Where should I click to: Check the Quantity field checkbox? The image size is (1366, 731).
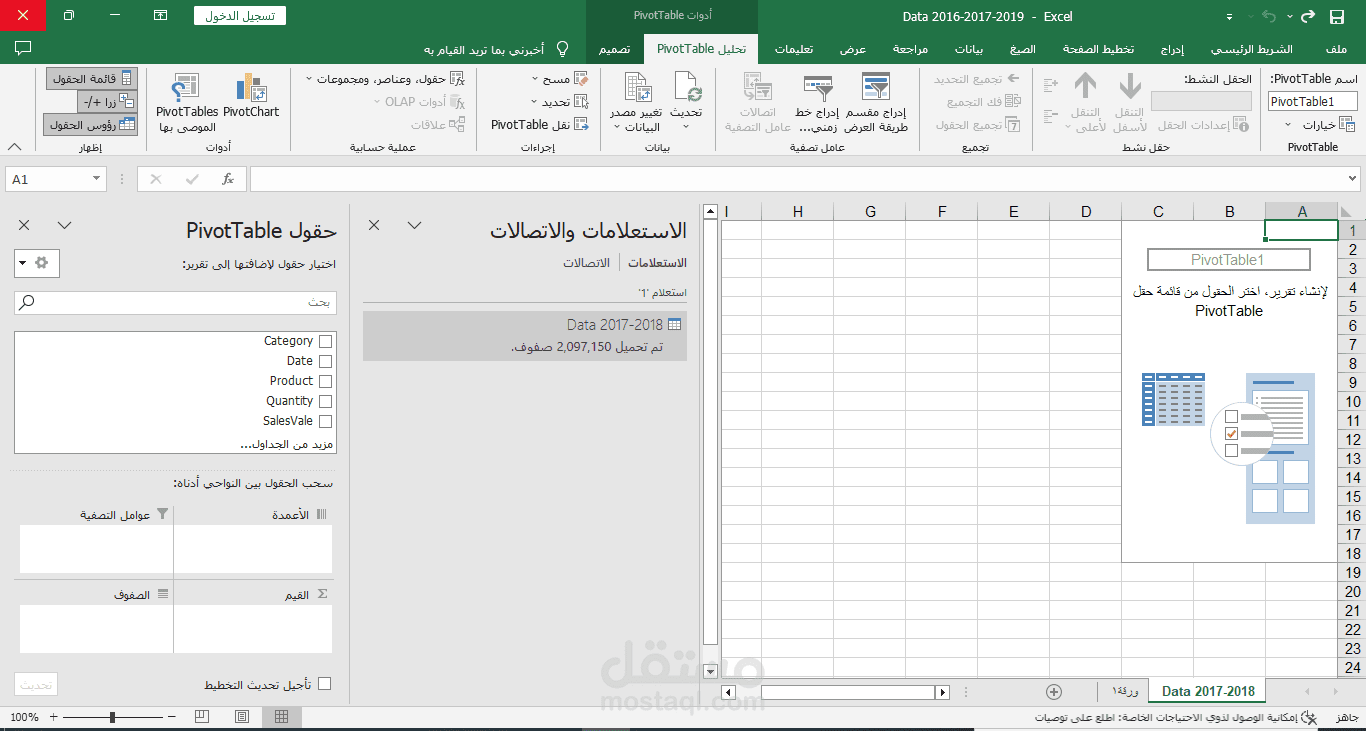tap(325, 402)
